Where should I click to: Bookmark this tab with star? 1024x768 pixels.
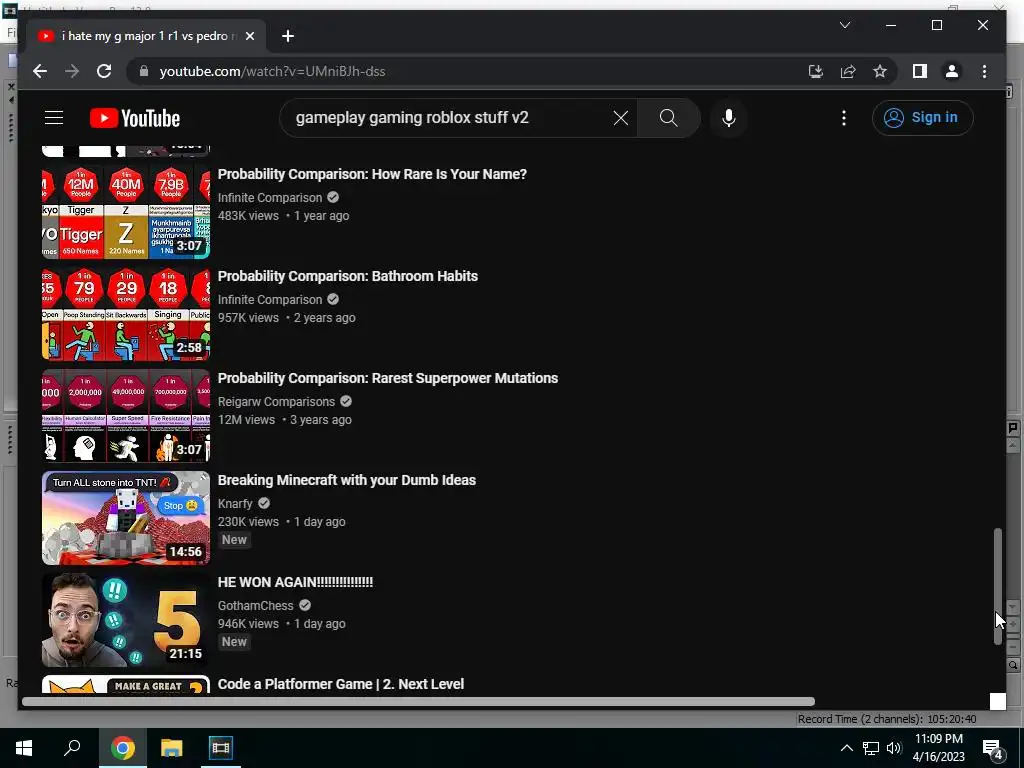point(880,71)
